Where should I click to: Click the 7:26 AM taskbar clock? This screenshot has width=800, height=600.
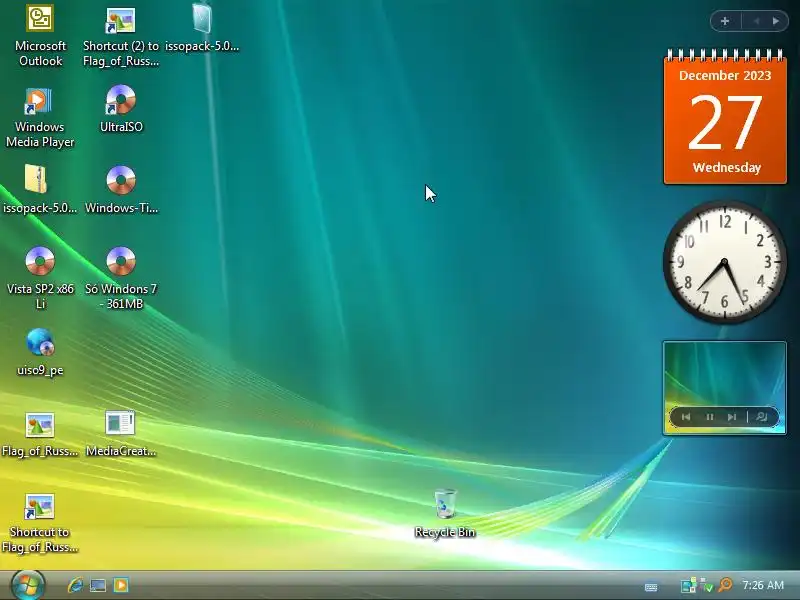click(x=763, y=585)
